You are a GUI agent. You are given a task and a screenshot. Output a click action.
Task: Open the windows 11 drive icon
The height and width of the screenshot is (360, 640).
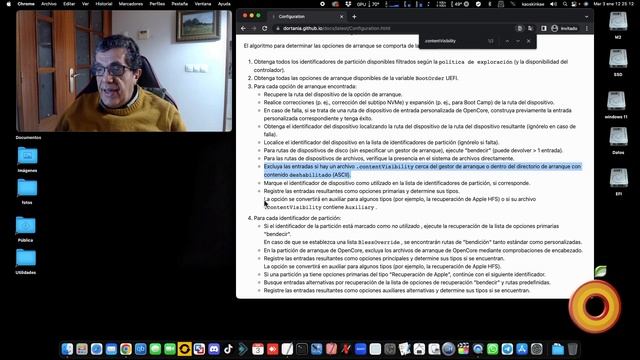coord(616,101)
